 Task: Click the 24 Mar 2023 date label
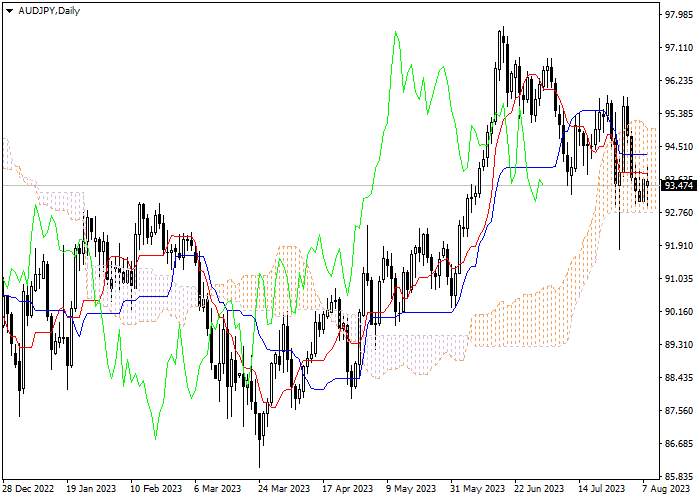coord(284,489)
